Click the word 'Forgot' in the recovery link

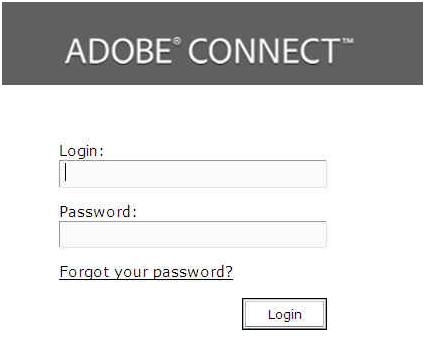85,272
